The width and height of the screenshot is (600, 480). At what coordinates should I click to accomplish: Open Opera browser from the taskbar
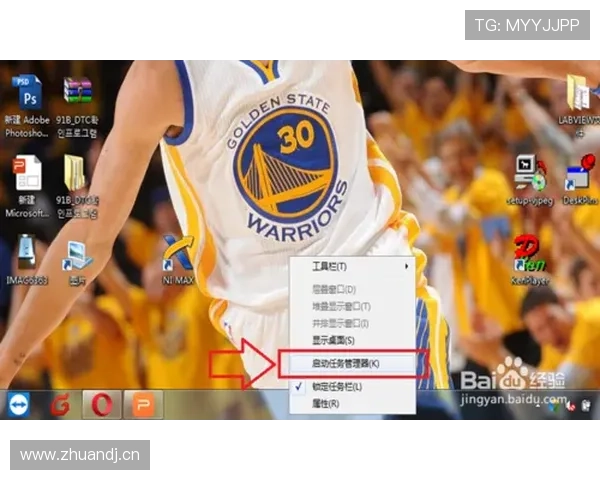(x=102, y=405)
